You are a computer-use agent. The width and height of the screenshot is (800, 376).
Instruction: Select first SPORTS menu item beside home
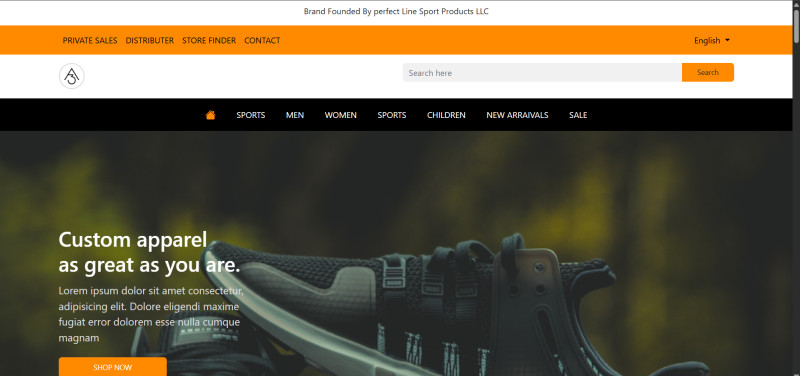tap(251, 115)
